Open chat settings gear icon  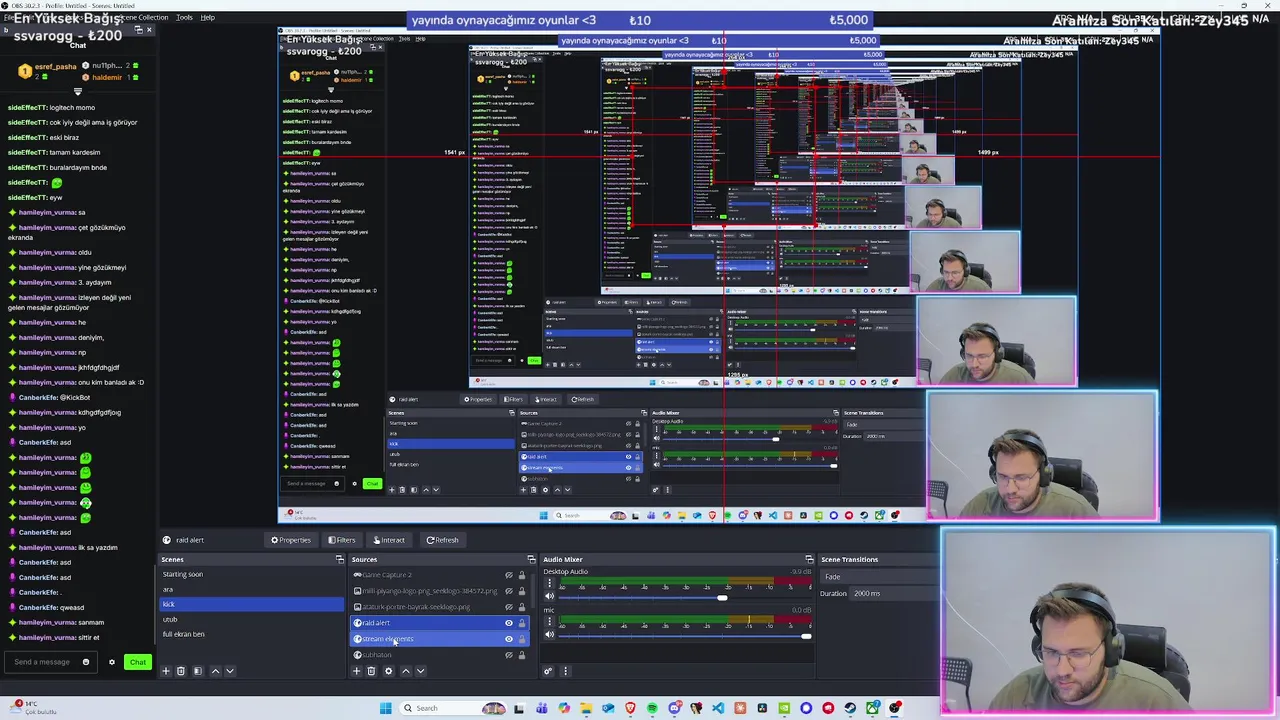click(x=112, y=662)
